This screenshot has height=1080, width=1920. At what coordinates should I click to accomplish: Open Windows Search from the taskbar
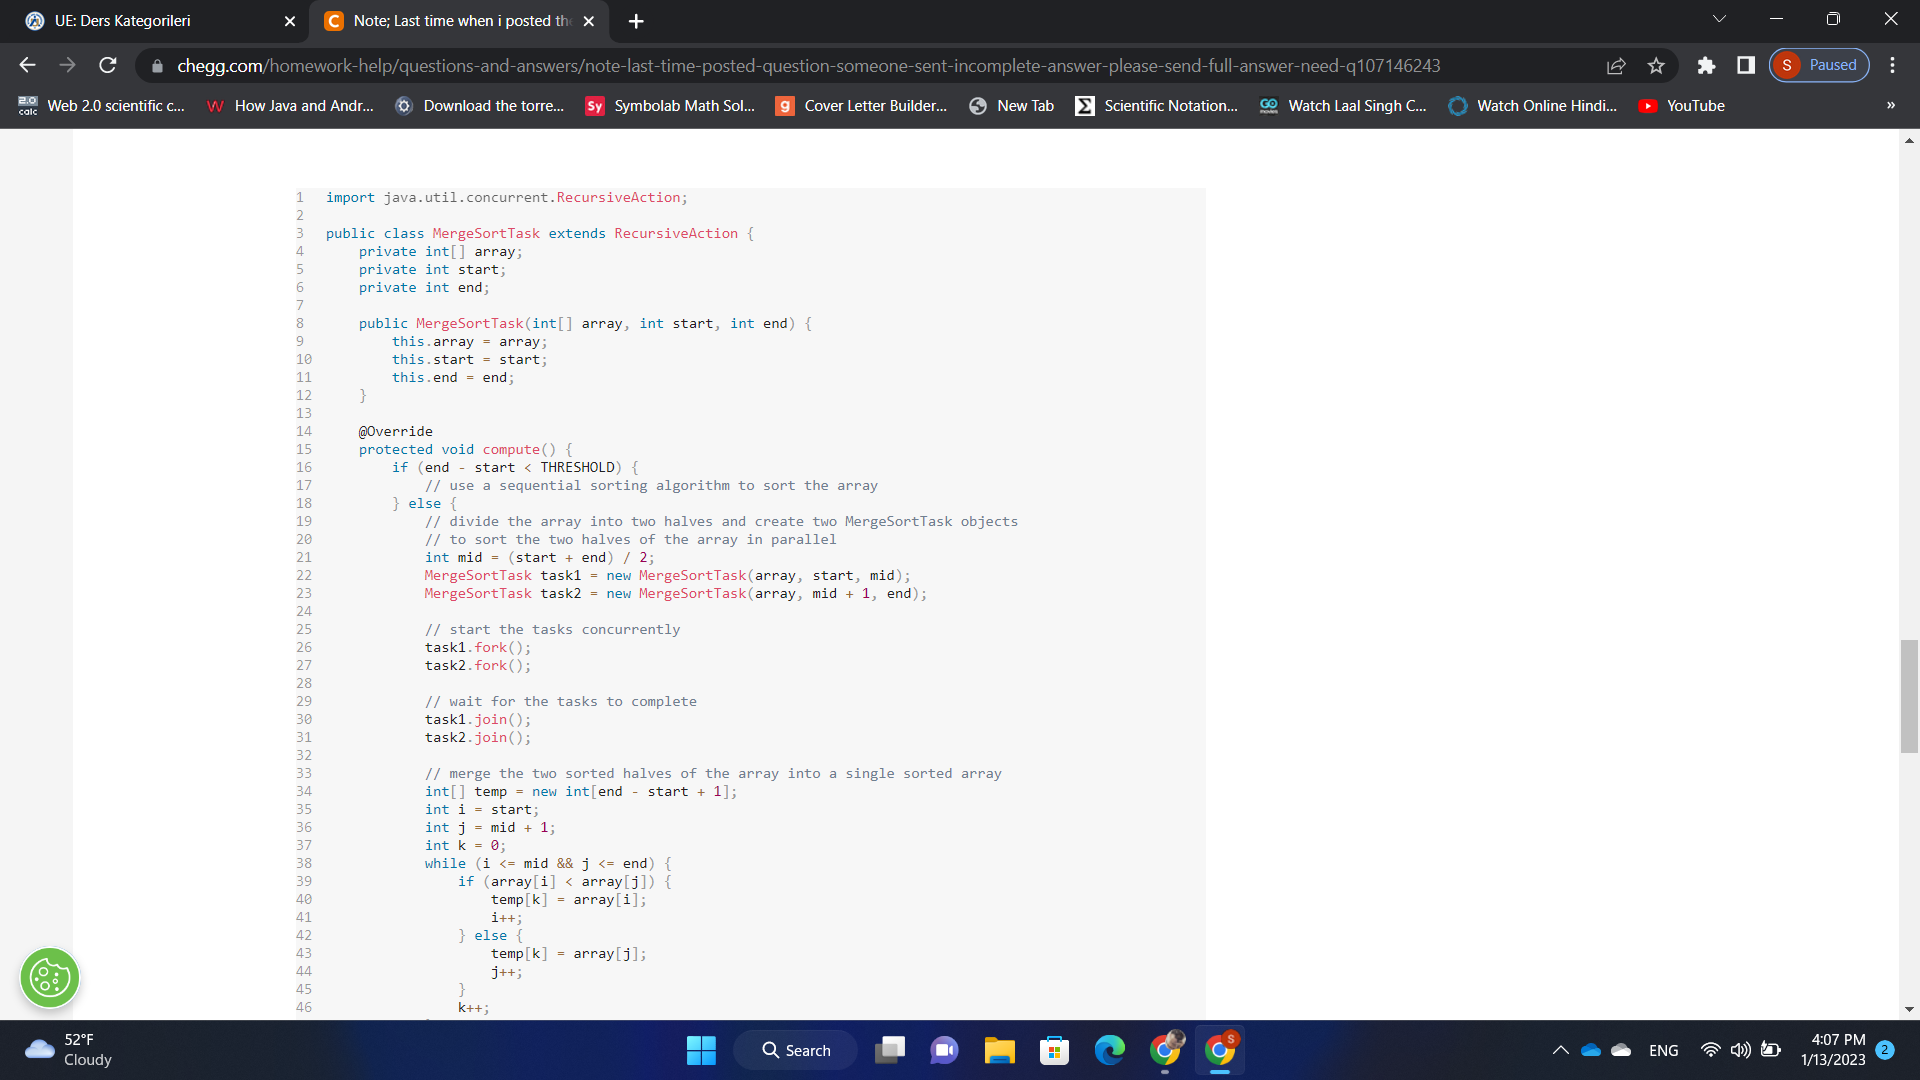(795, 1050)
